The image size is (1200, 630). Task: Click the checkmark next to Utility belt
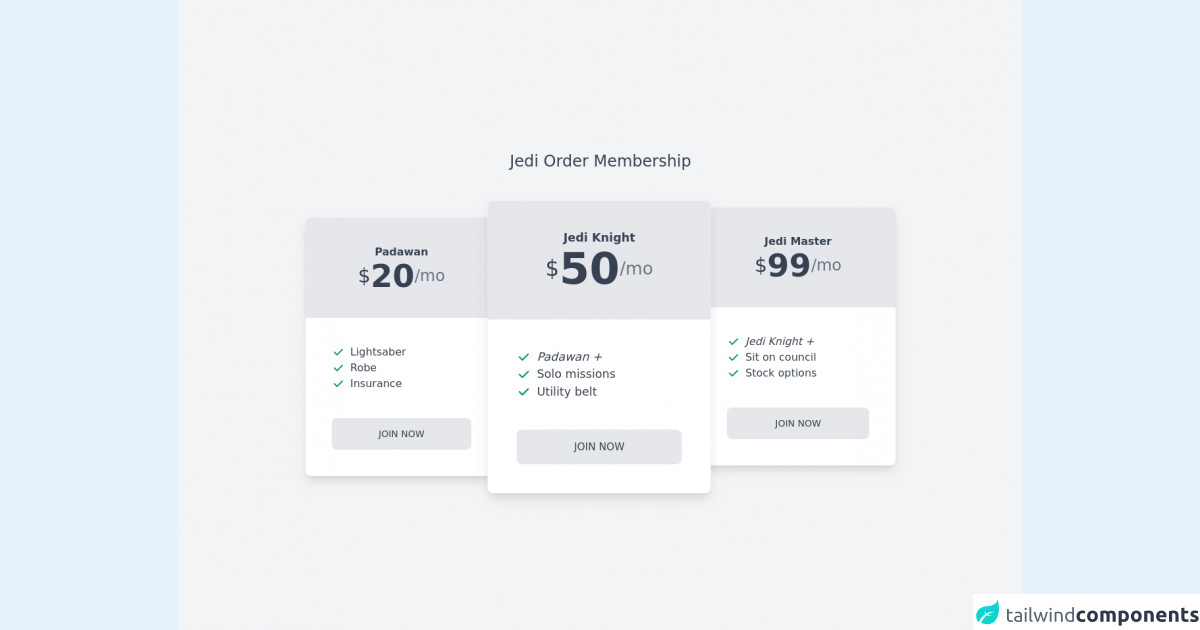click(524, 392)
